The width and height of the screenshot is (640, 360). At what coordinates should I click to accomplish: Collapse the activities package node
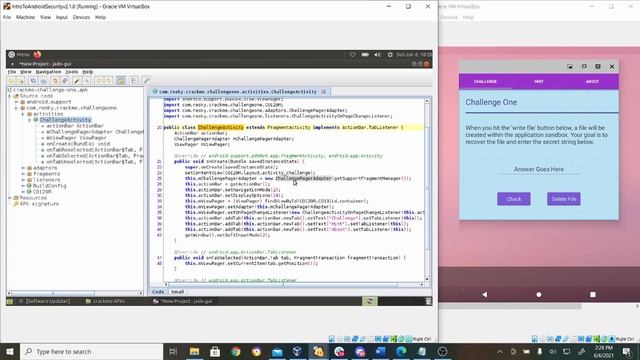pos(23,114)
